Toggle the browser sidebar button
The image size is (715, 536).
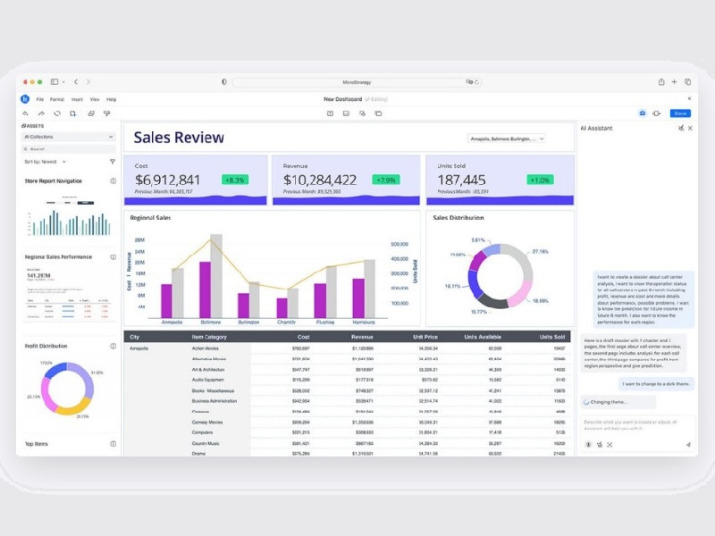click(55, 82)
